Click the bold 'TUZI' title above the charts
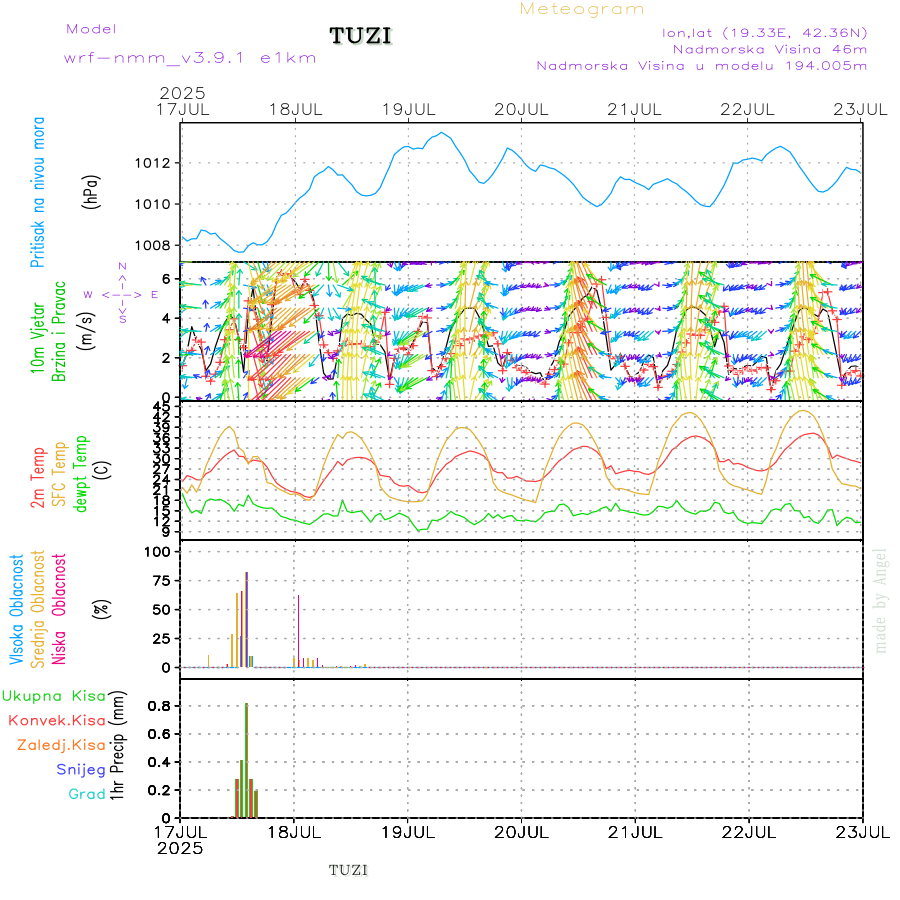This screenshot has width=900, height=900. (360, 36)
